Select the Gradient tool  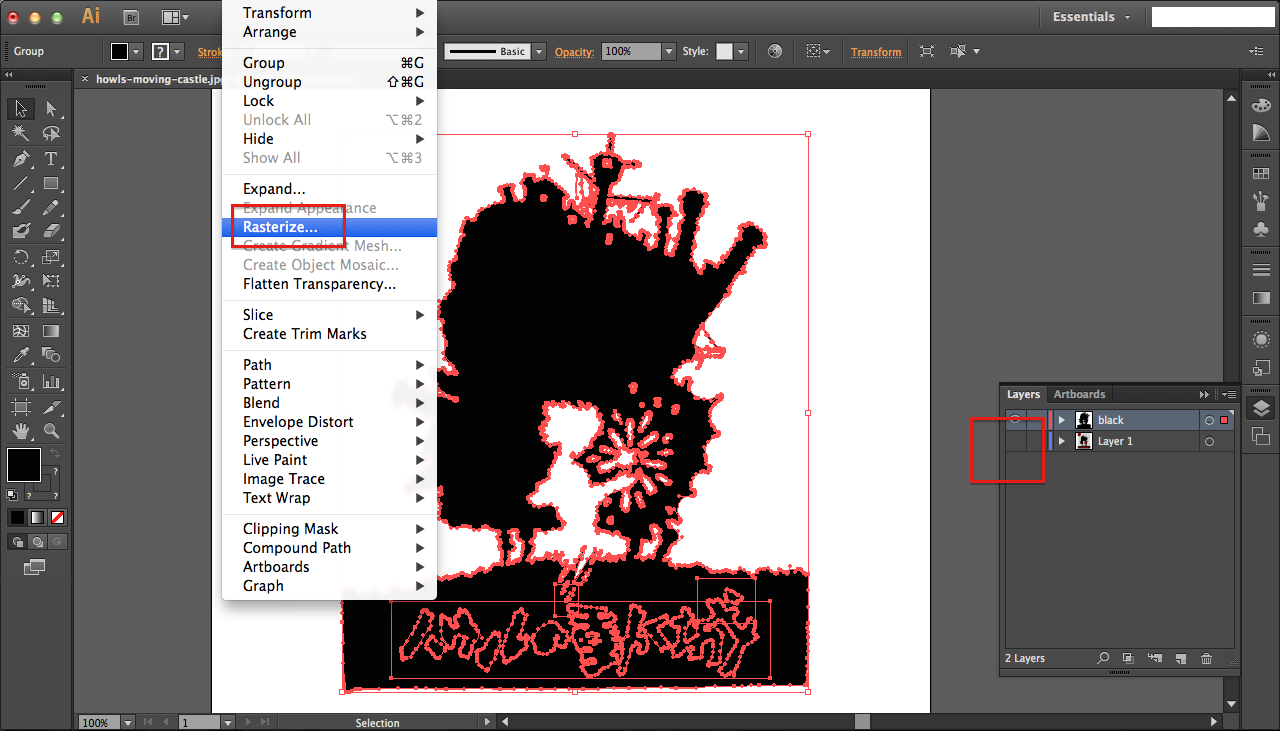[51, 331]
